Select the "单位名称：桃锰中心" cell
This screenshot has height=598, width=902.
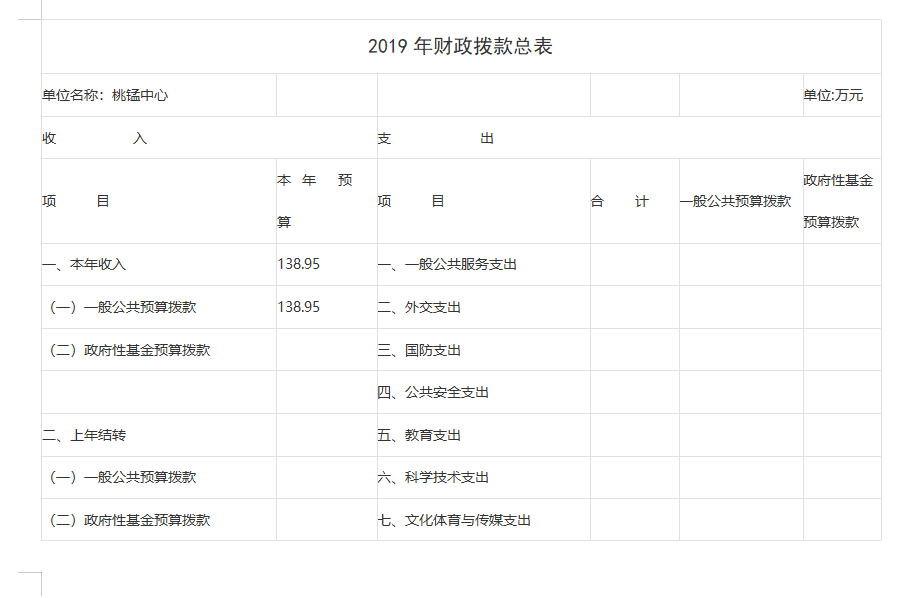pyautogui.click(x=105, y=96)
